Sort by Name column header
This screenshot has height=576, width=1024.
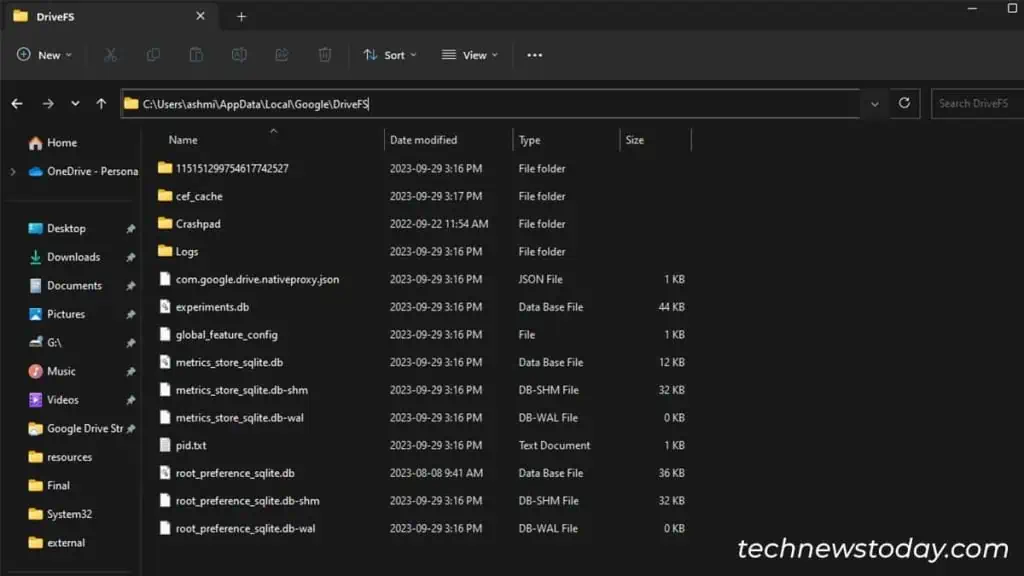[x=183, y=140]
